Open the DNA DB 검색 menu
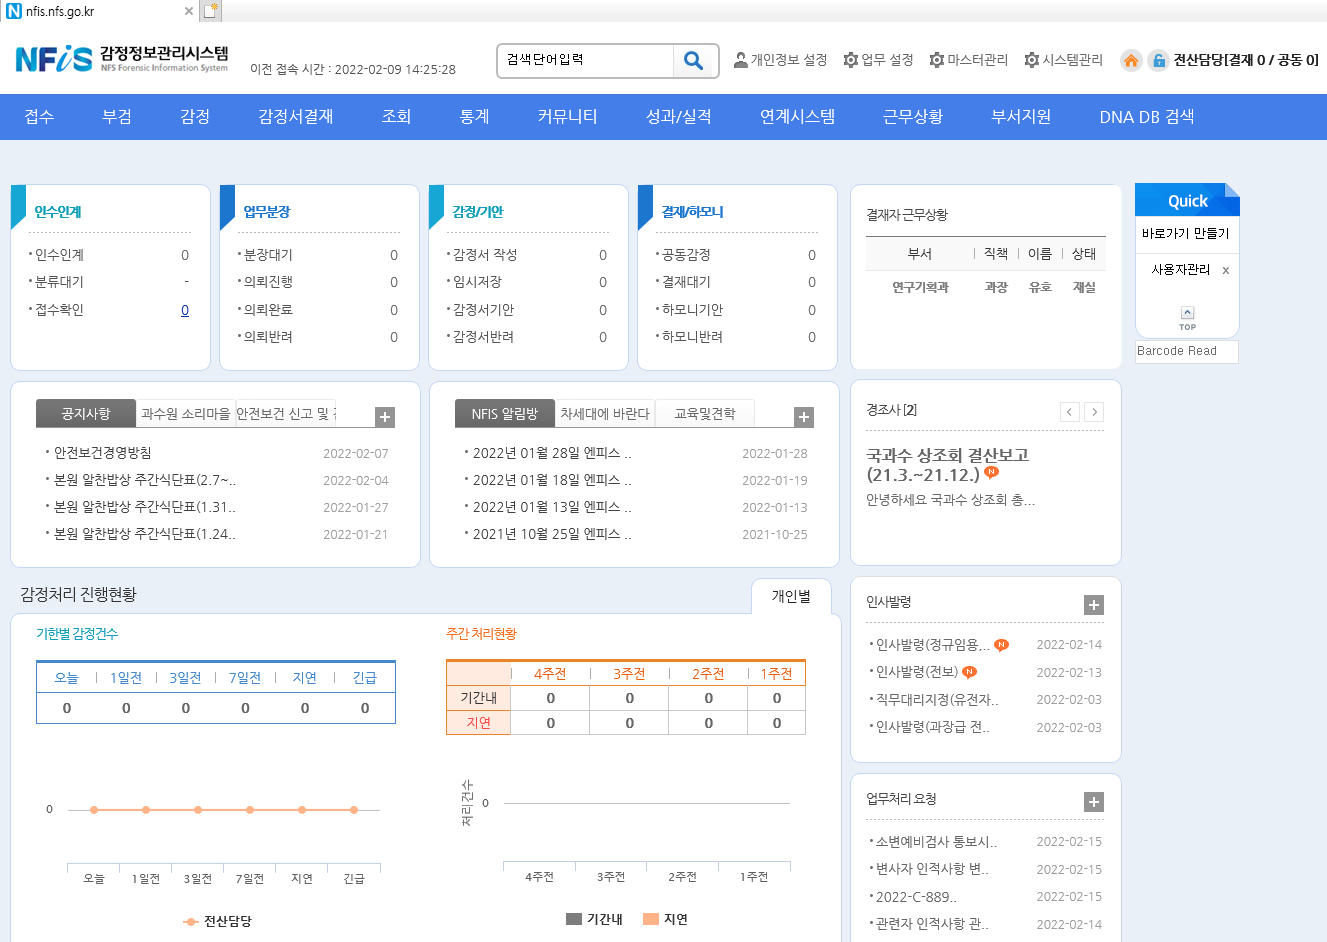1327x942 pixels. click(x=1147, y=117)
